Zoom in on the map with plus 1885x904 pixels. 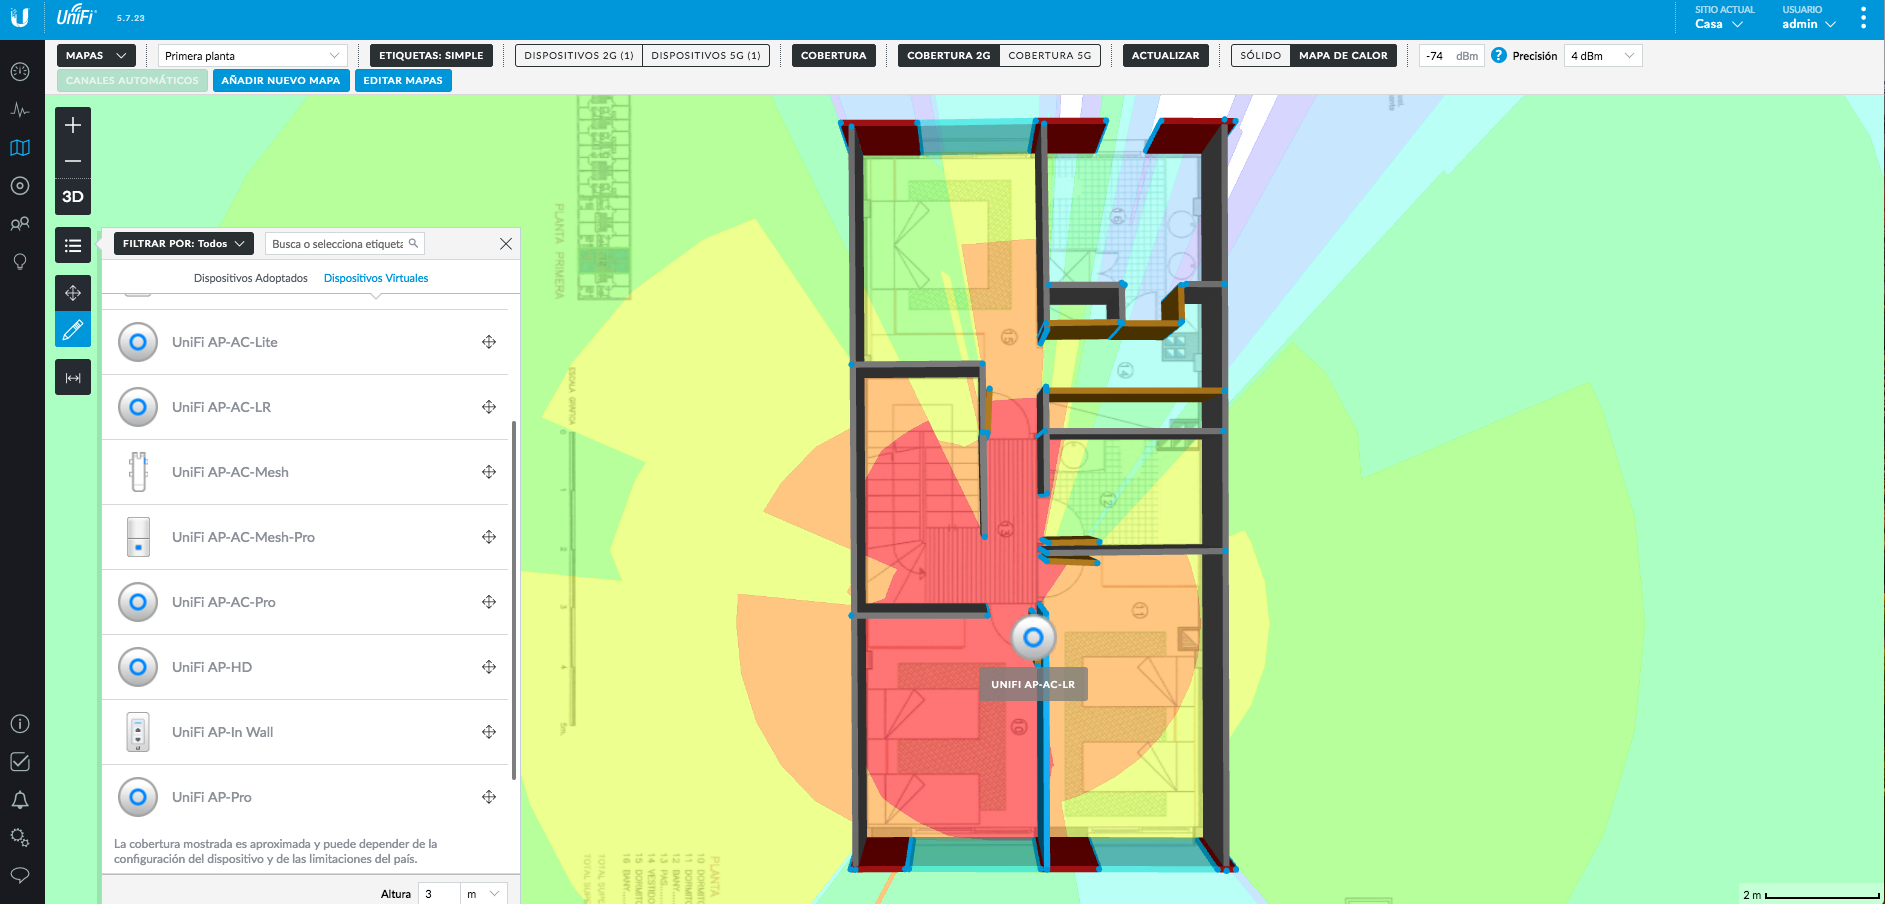(73, 125)
